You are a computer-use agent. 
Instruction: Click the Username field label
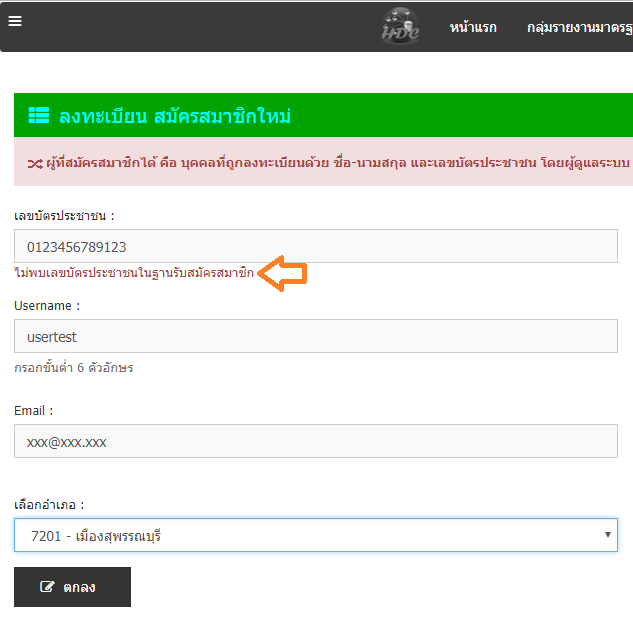pos(47,305)
